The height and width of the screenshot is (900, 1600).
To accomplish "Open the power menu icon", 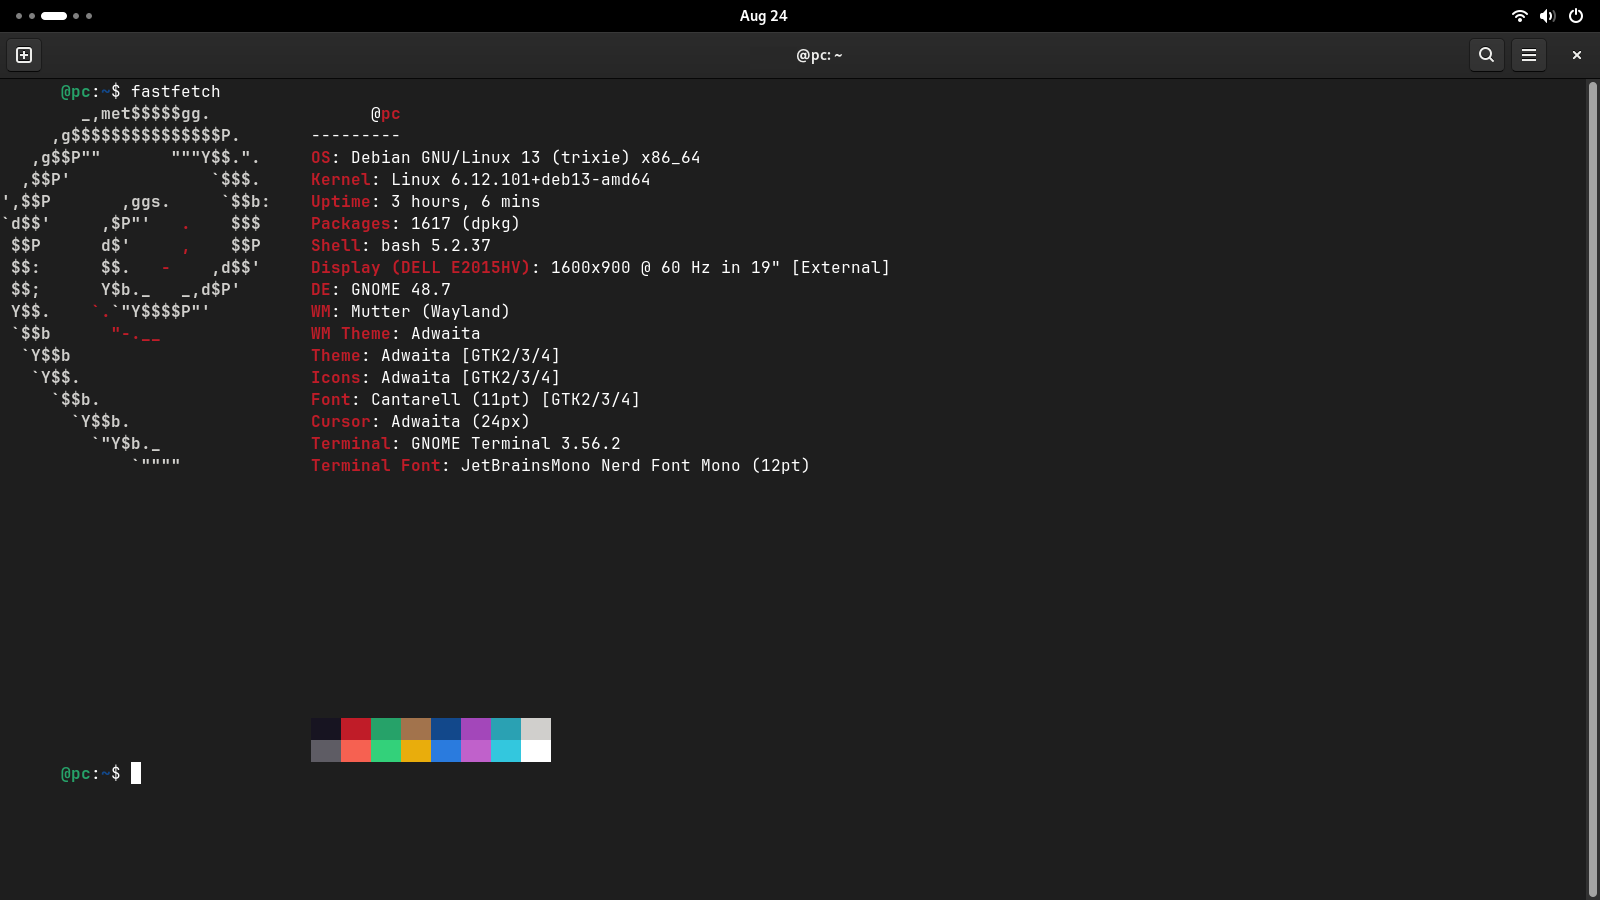I will click(x=1575, y=16).
